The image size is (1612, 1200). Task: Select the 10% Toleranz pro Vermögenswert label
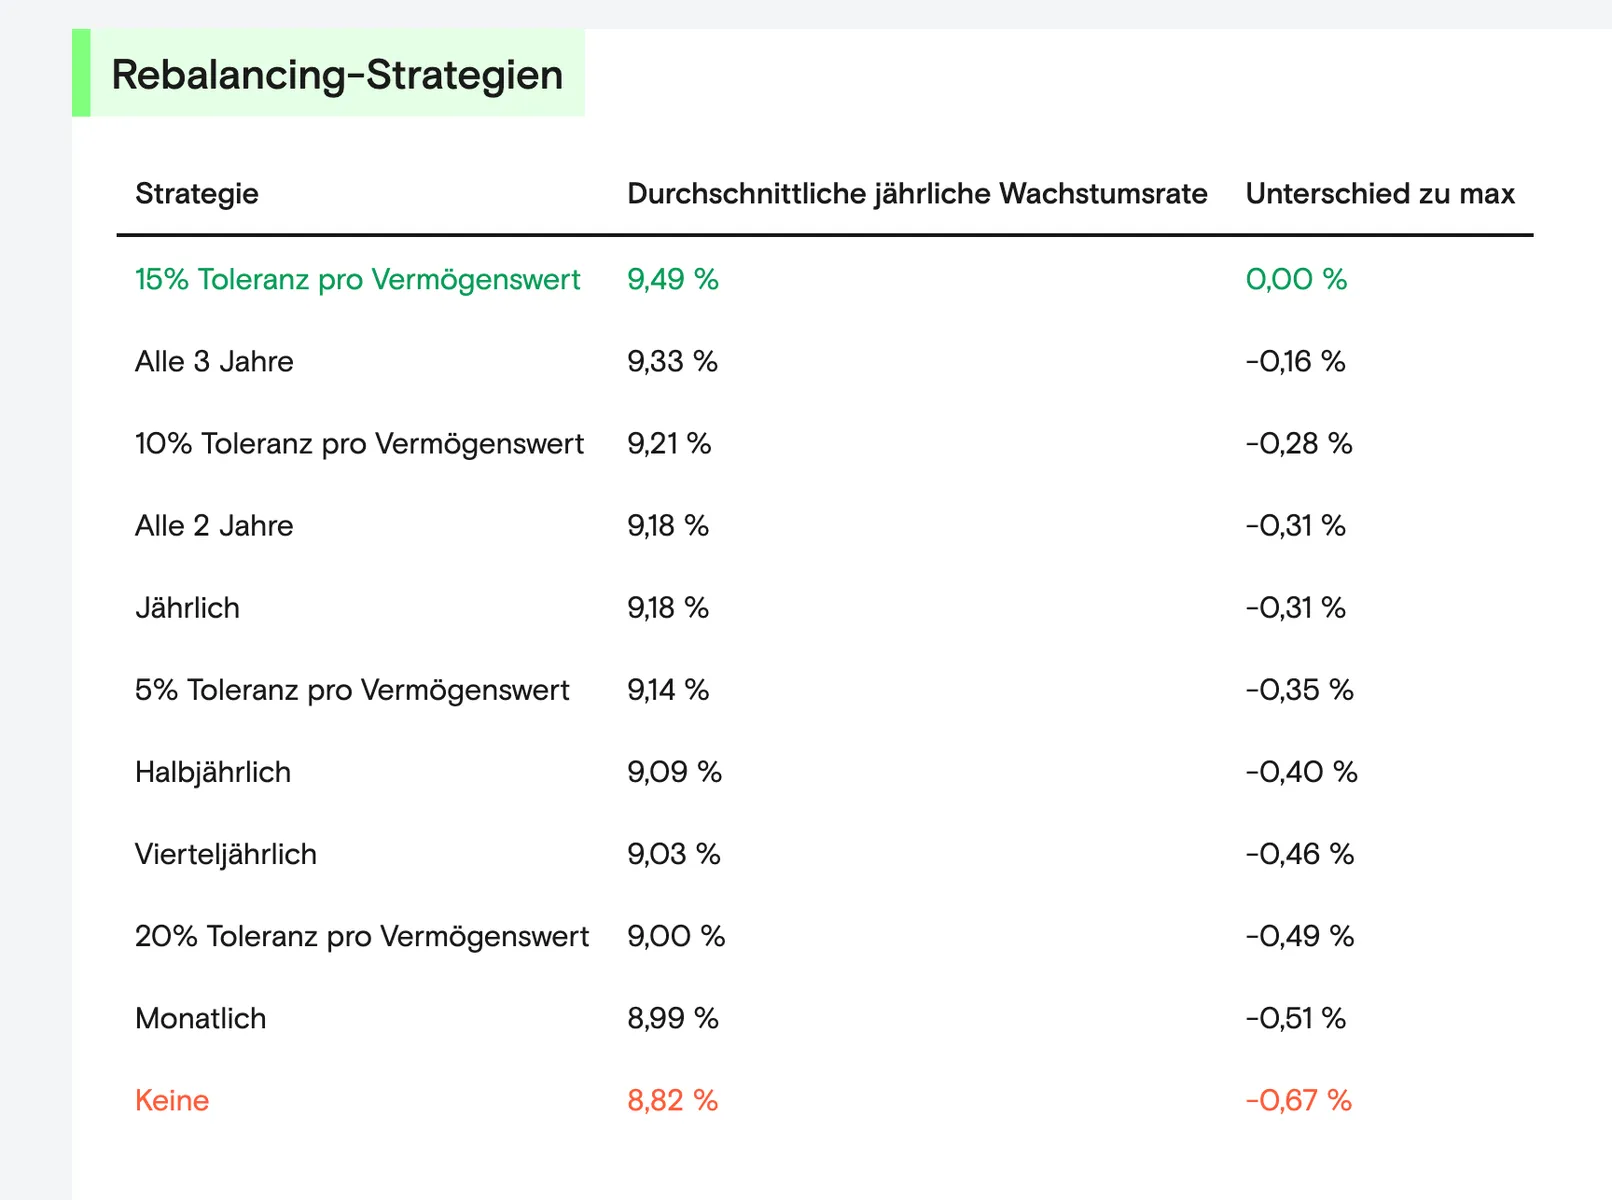(359, 443)
